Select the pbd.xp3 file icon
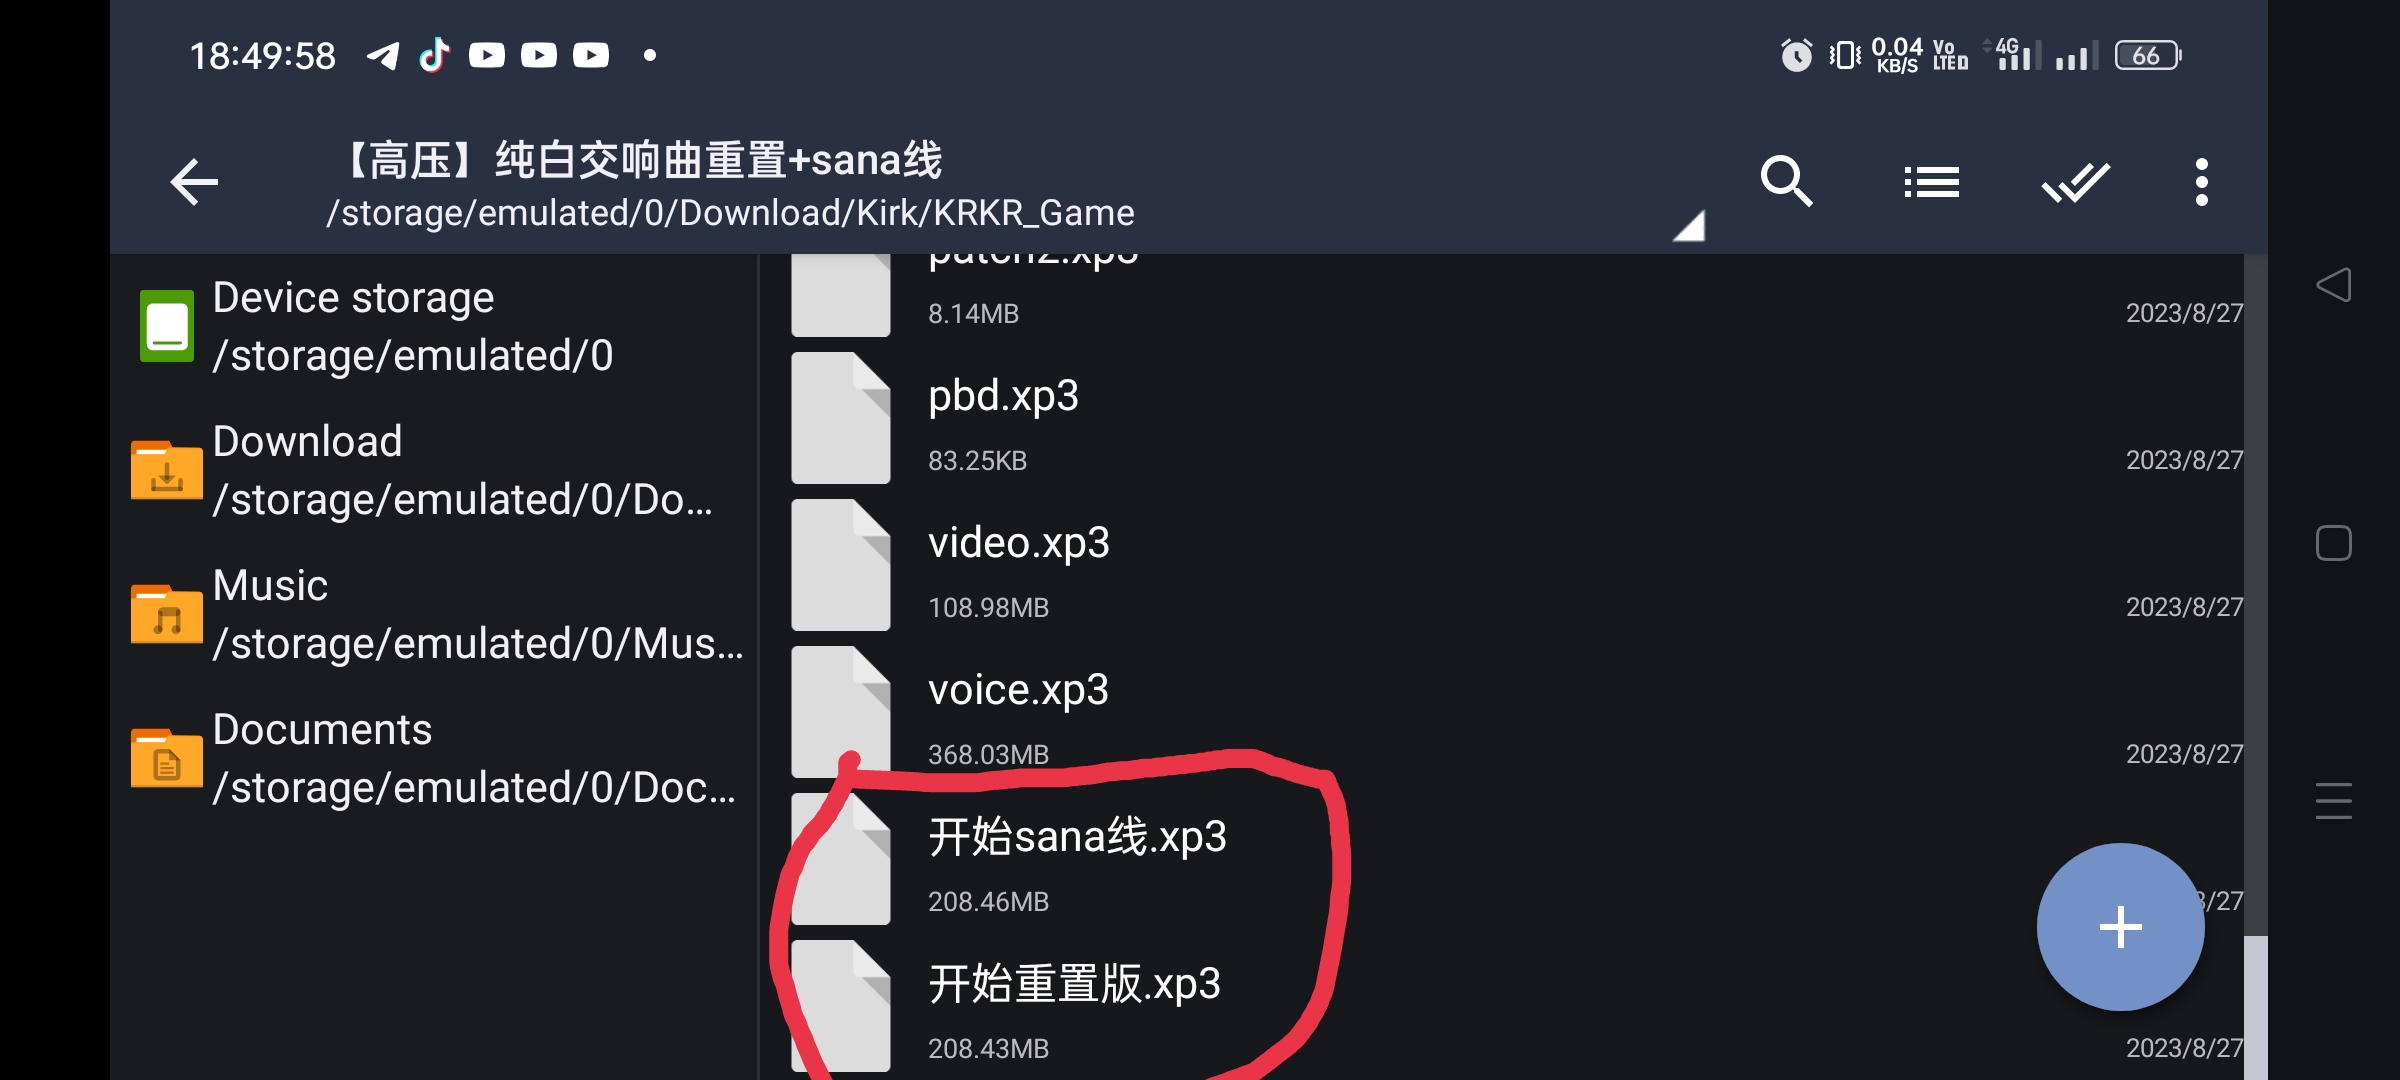Image resolution: width=2400 pixels, height=1080 pixels. (x=840, y=418)
